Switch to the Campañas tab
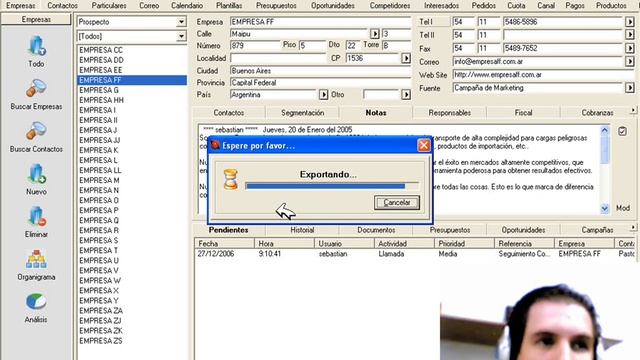Screen dimensions: 640x360 click(597, 230)
